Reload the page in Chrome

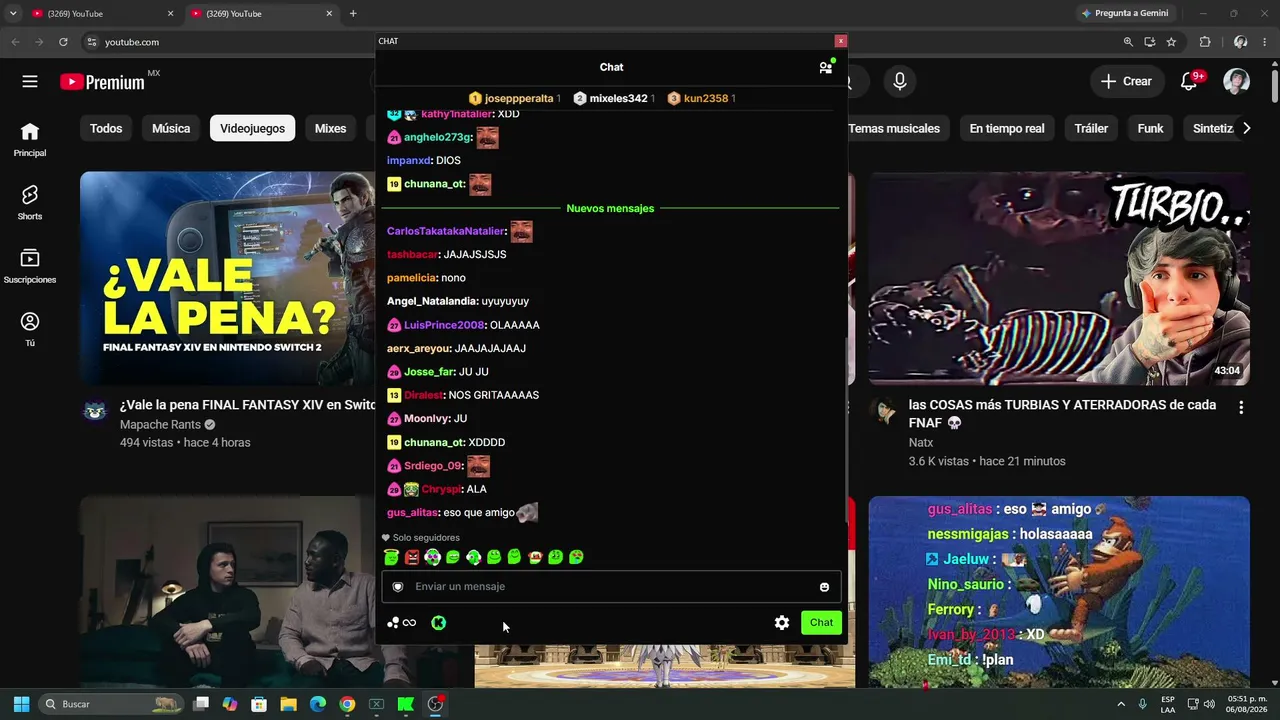pyautogui.click(x=63, y=42)
